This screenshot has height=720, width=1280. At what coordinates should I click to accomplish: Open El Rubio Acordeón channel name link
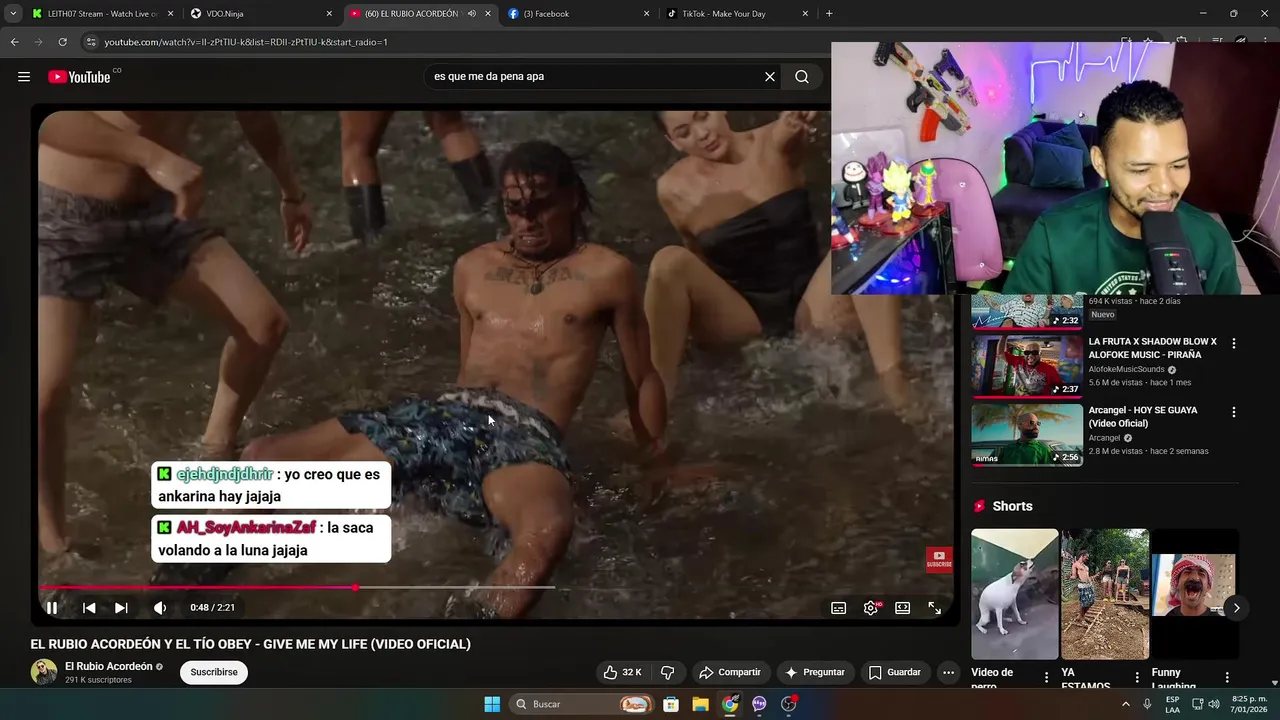pos(109,666)
